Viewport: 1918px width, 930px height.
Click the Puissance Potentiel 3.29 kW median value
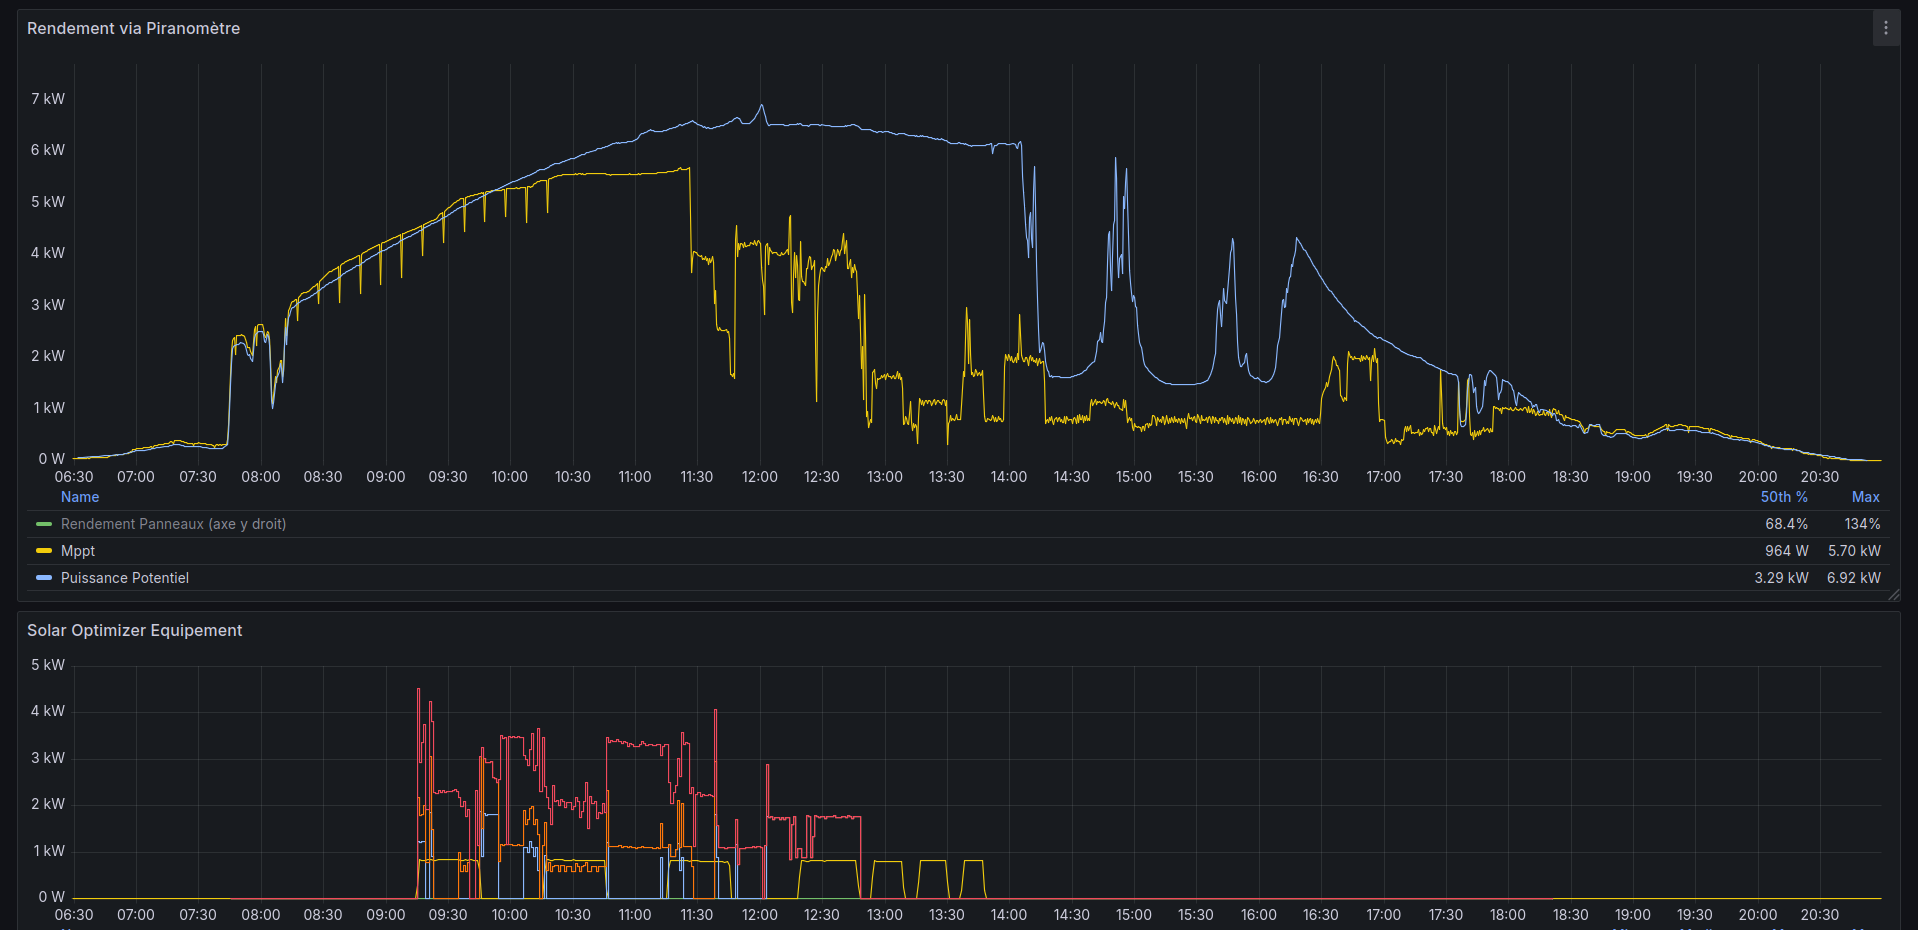coord(1781,578)
